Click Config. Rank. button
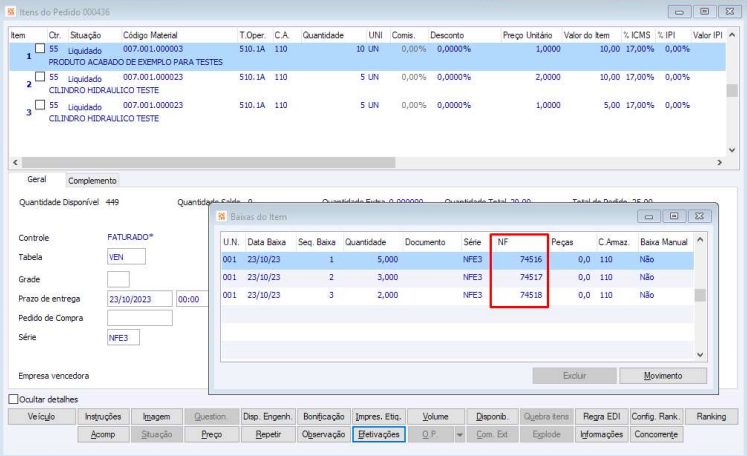The image size is (747, 456). coord(656,416)
